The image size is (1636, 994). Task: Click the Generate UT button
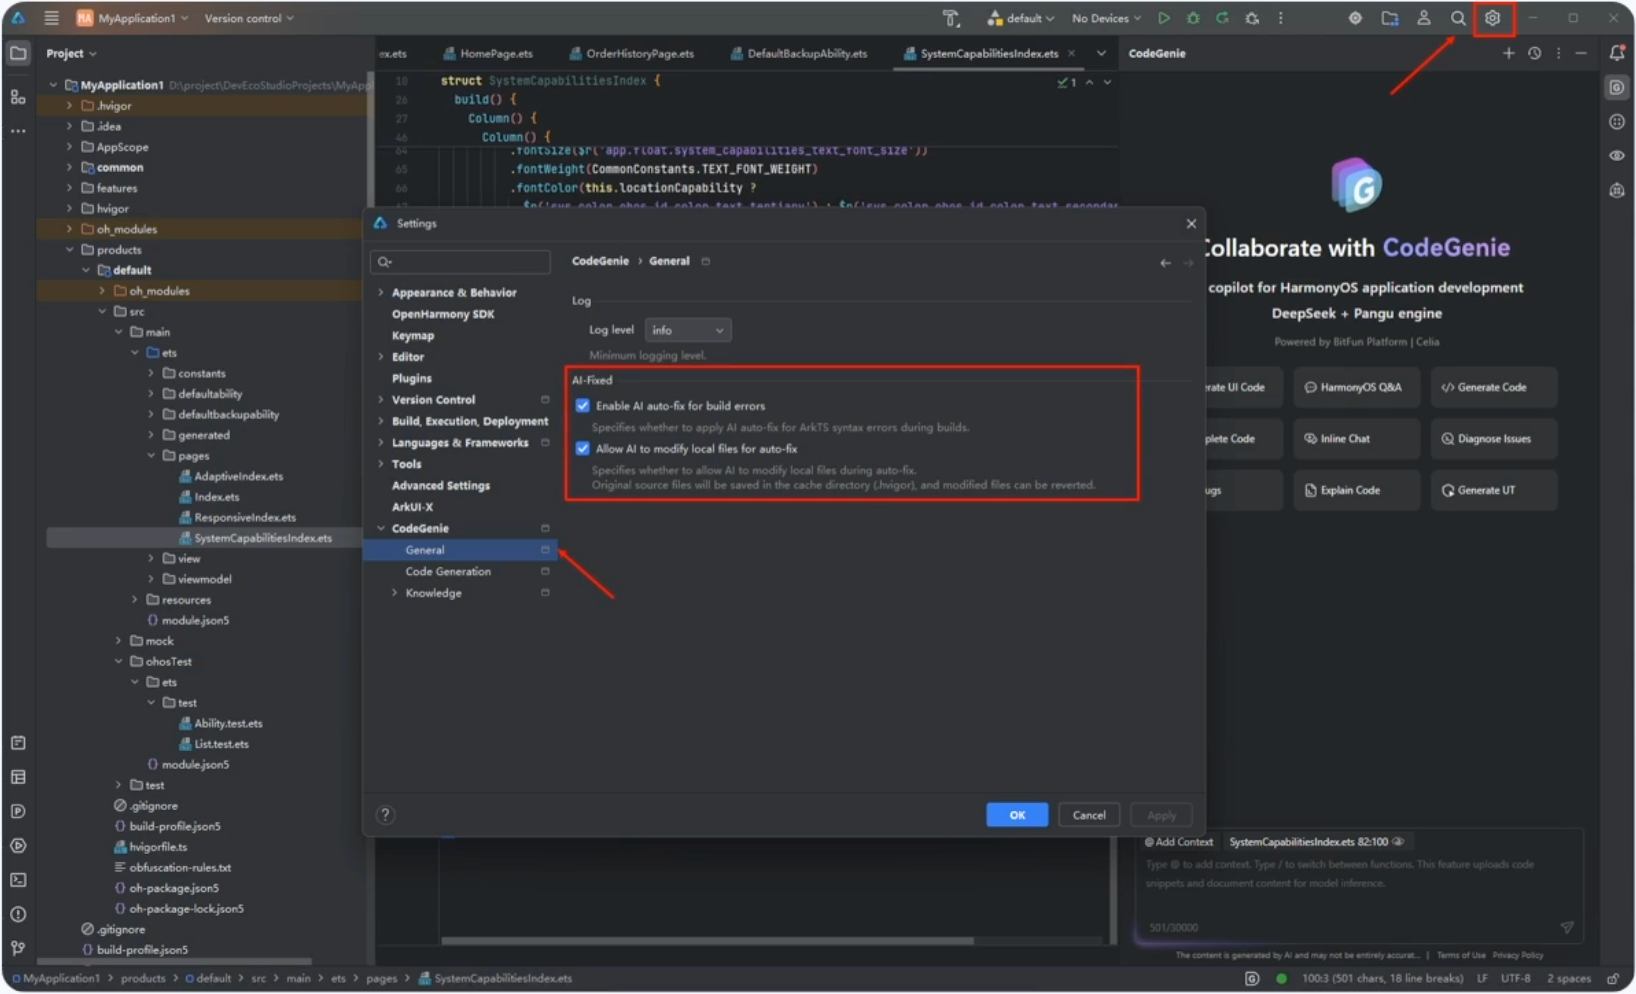click(1493, 491)
